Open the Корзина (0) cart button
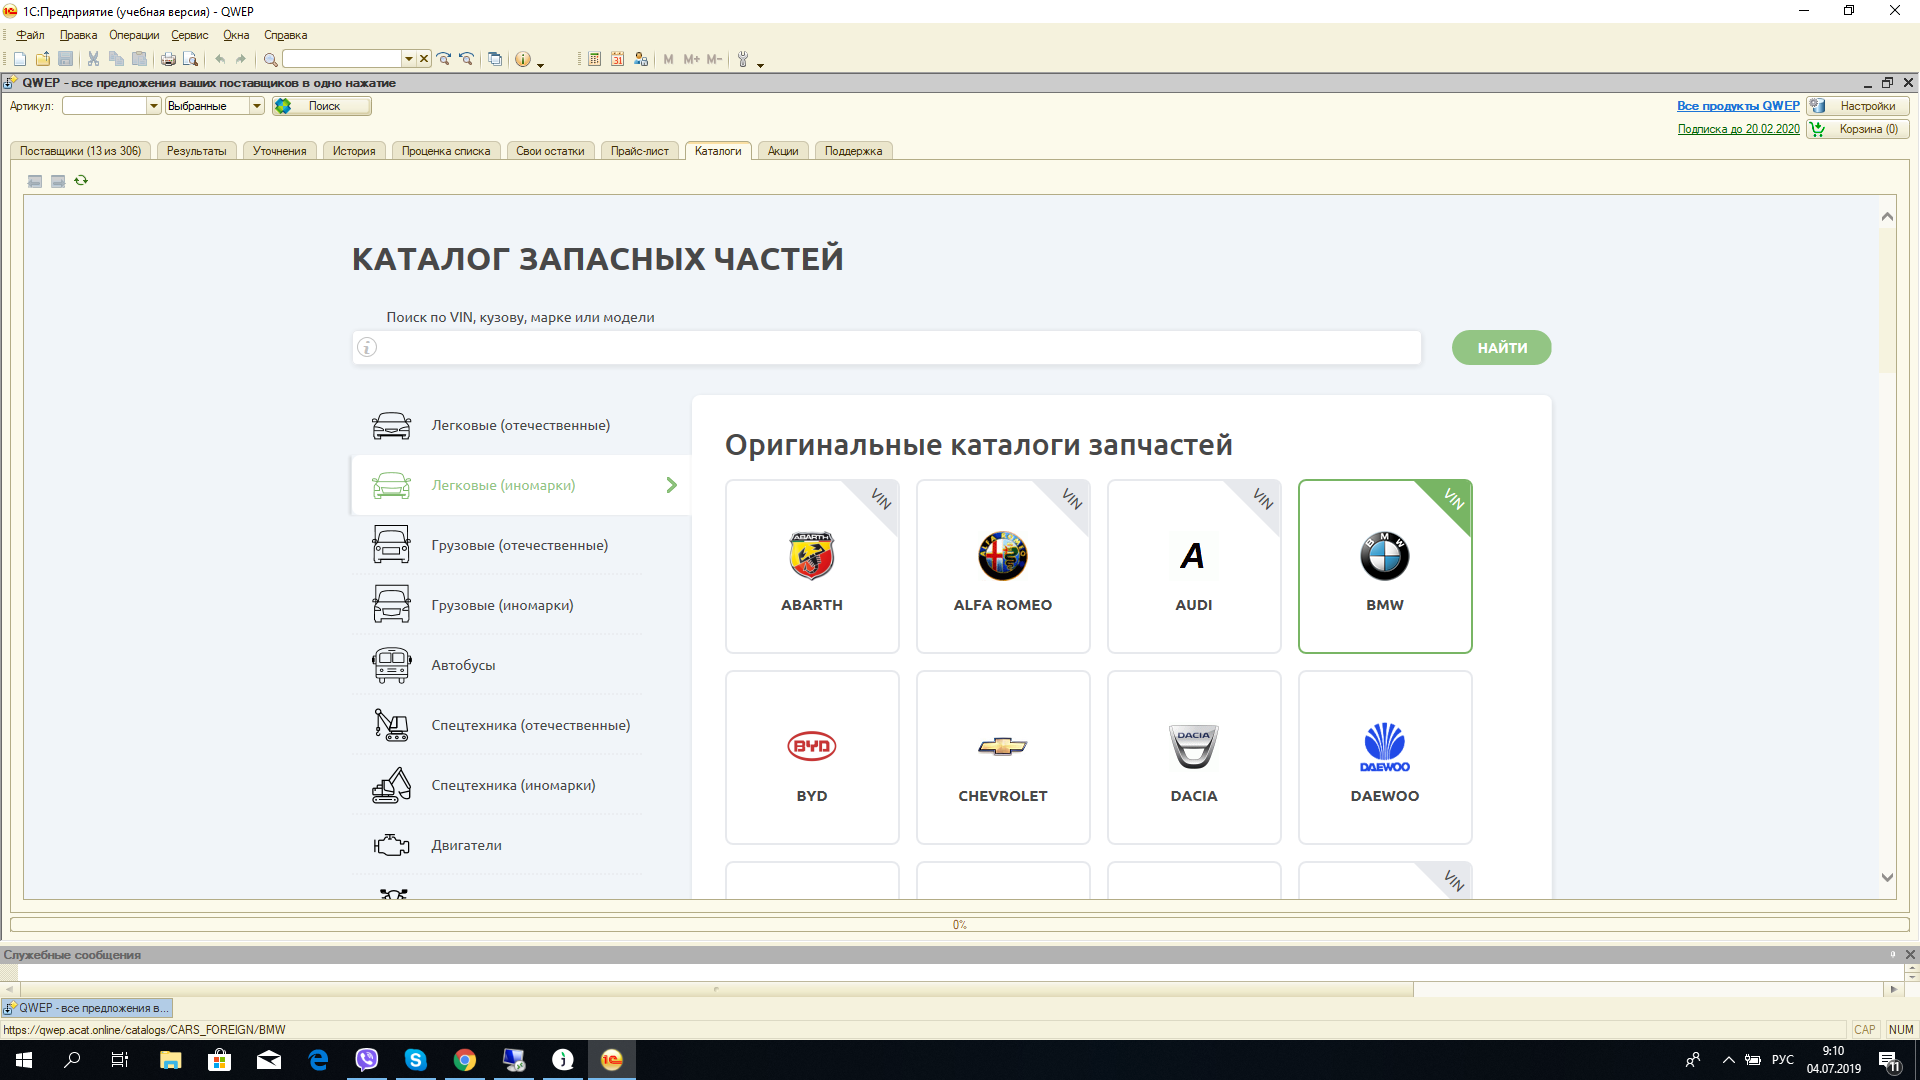The image size is (1920, 1080). (1859, 129)
